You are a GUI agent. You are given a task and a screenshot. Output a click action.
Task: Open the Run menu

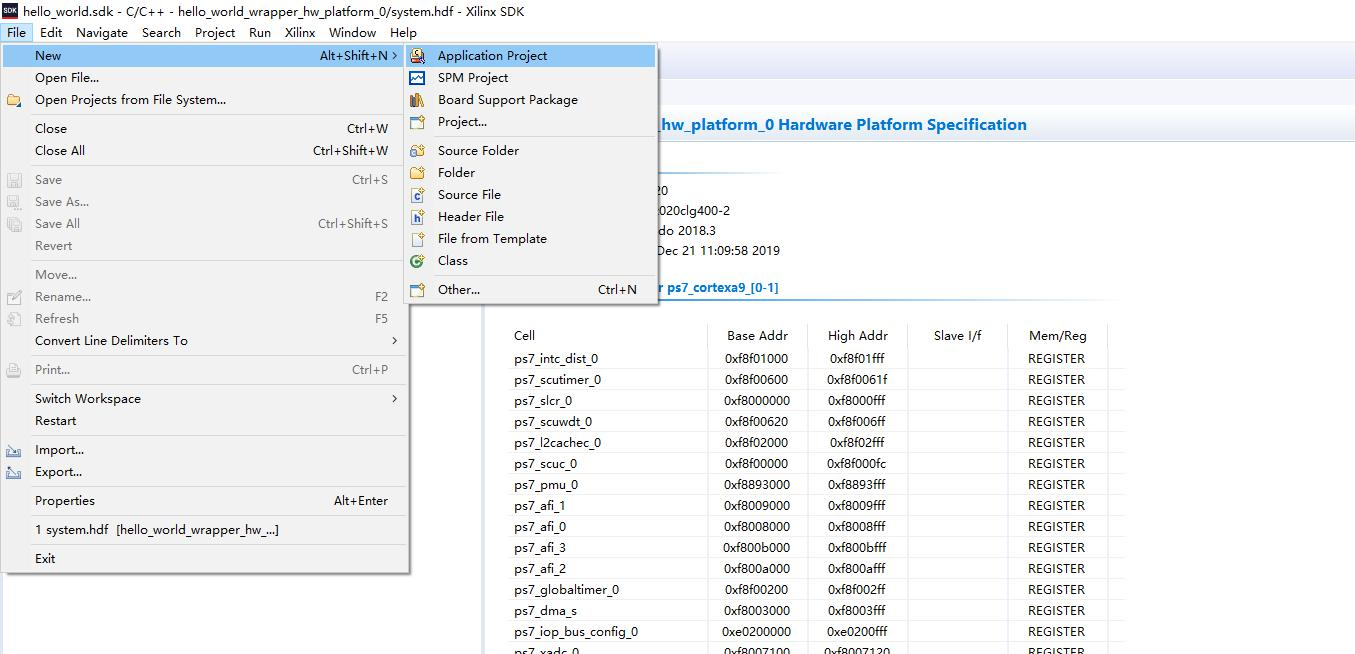coord(260,32)
